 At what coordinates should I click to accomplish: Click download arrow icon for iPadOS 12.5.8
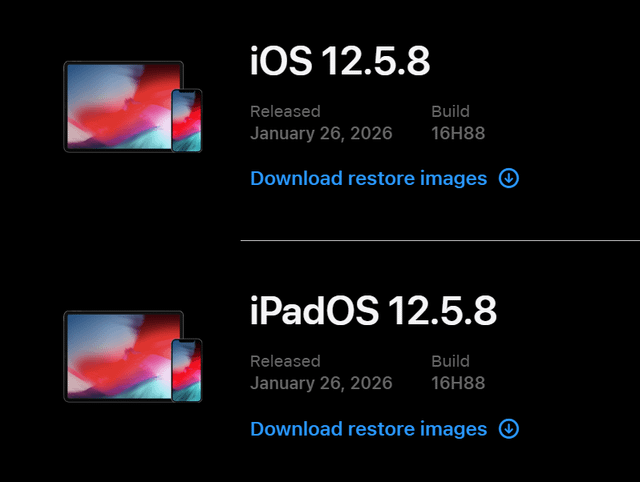point(509,429)
